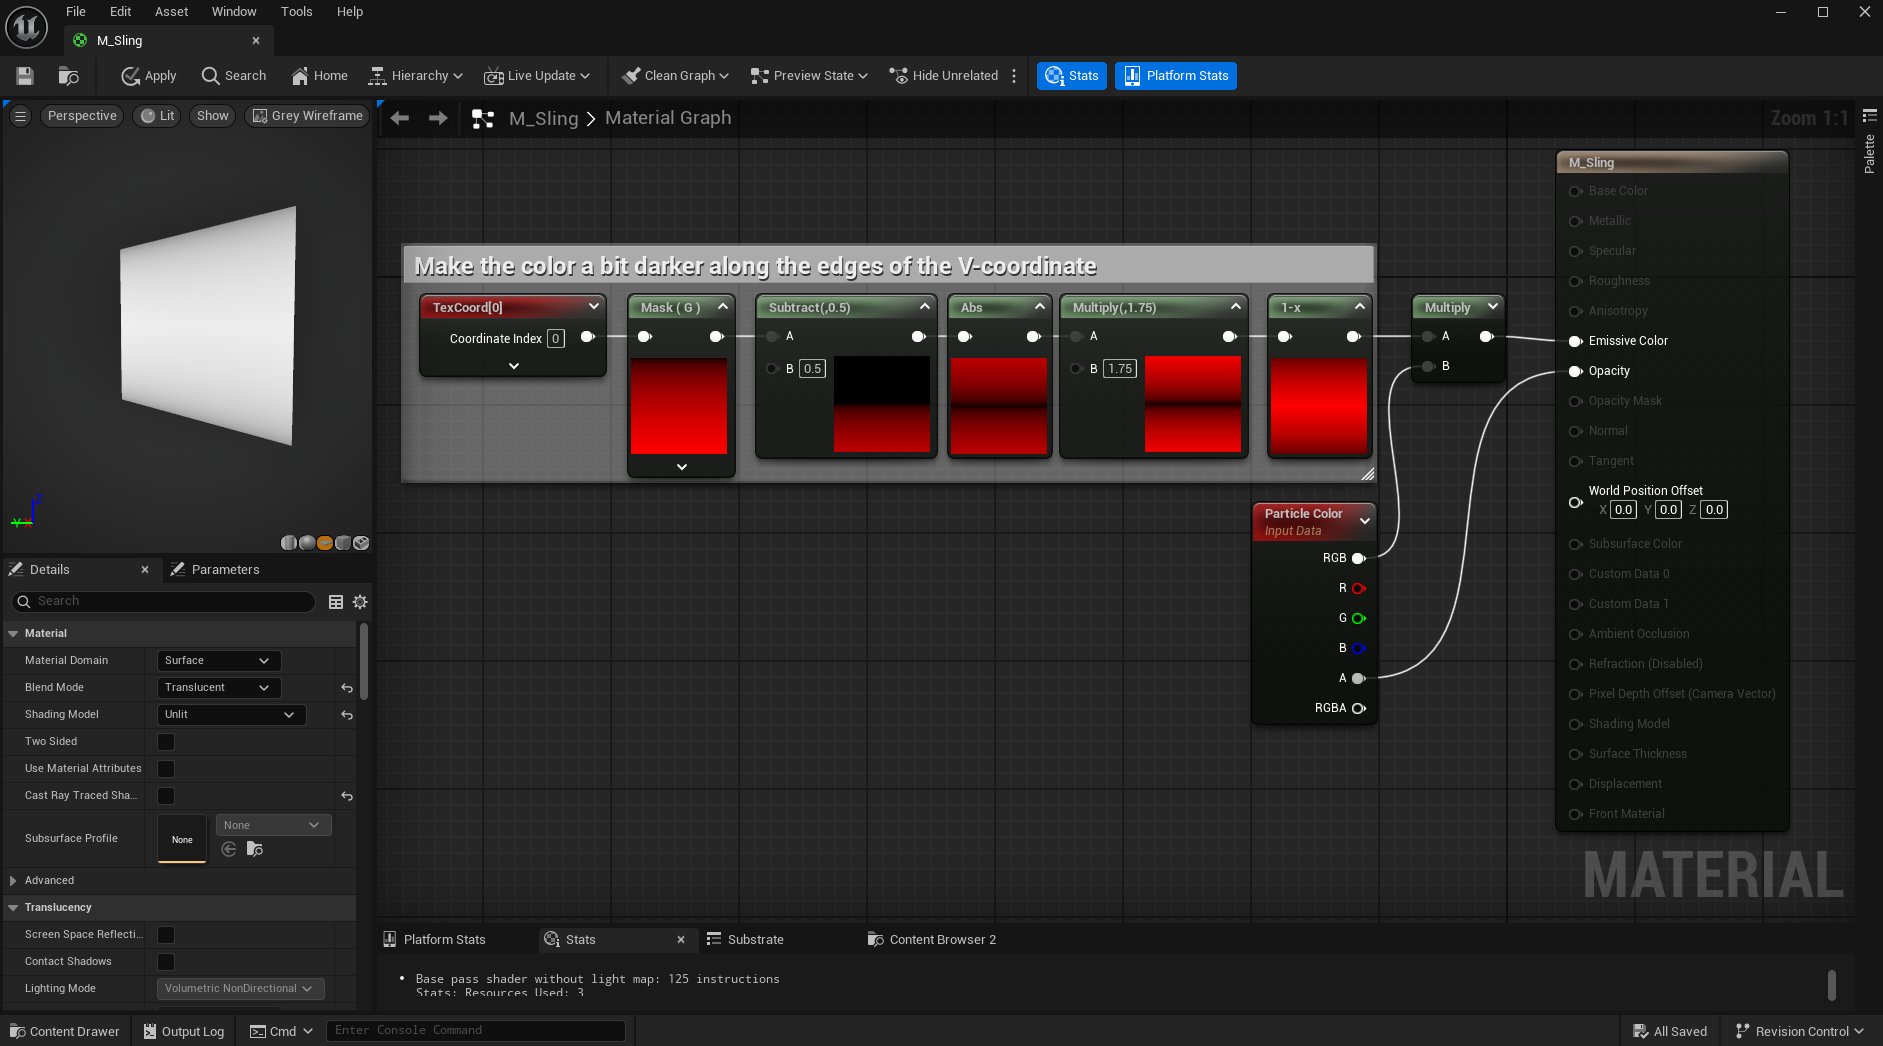This screenshot has height=1046, width=1883.
Task: Toggle the Platform Stats button
Action: tap(1176, 76)
